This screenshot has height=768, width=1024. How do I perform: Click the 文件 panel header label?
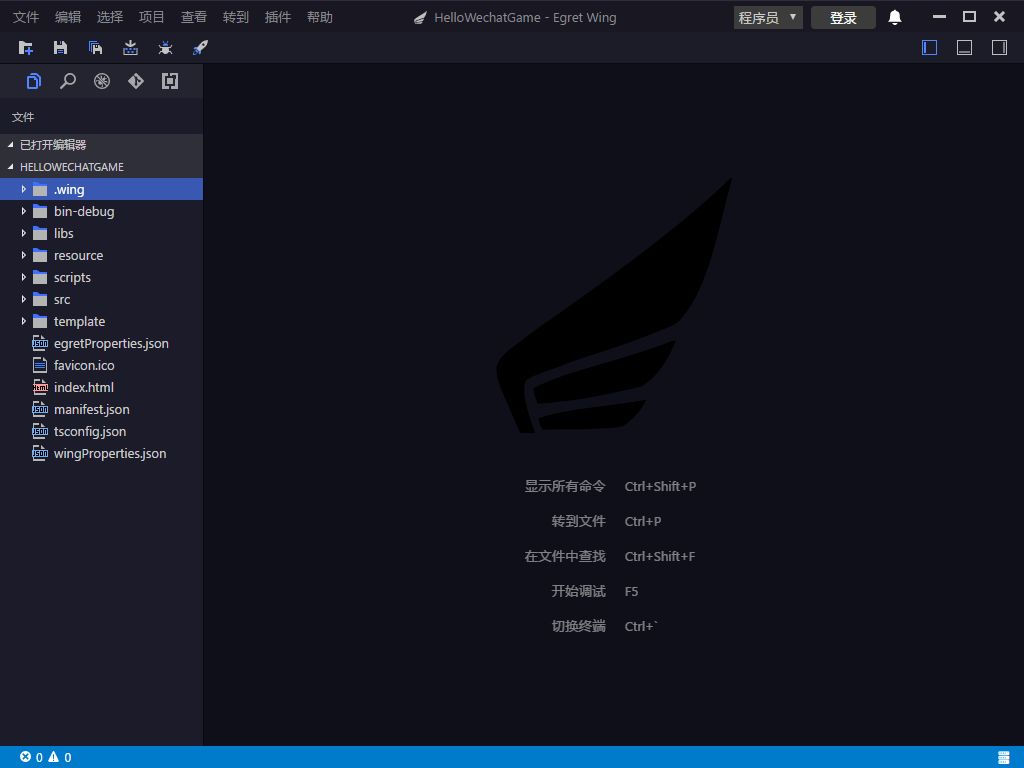(23, 117)
